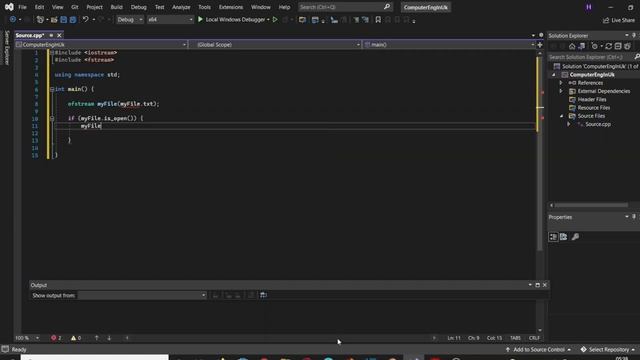640x360 pixels.
Task: Open the Git menu
Action: [75, 7]
